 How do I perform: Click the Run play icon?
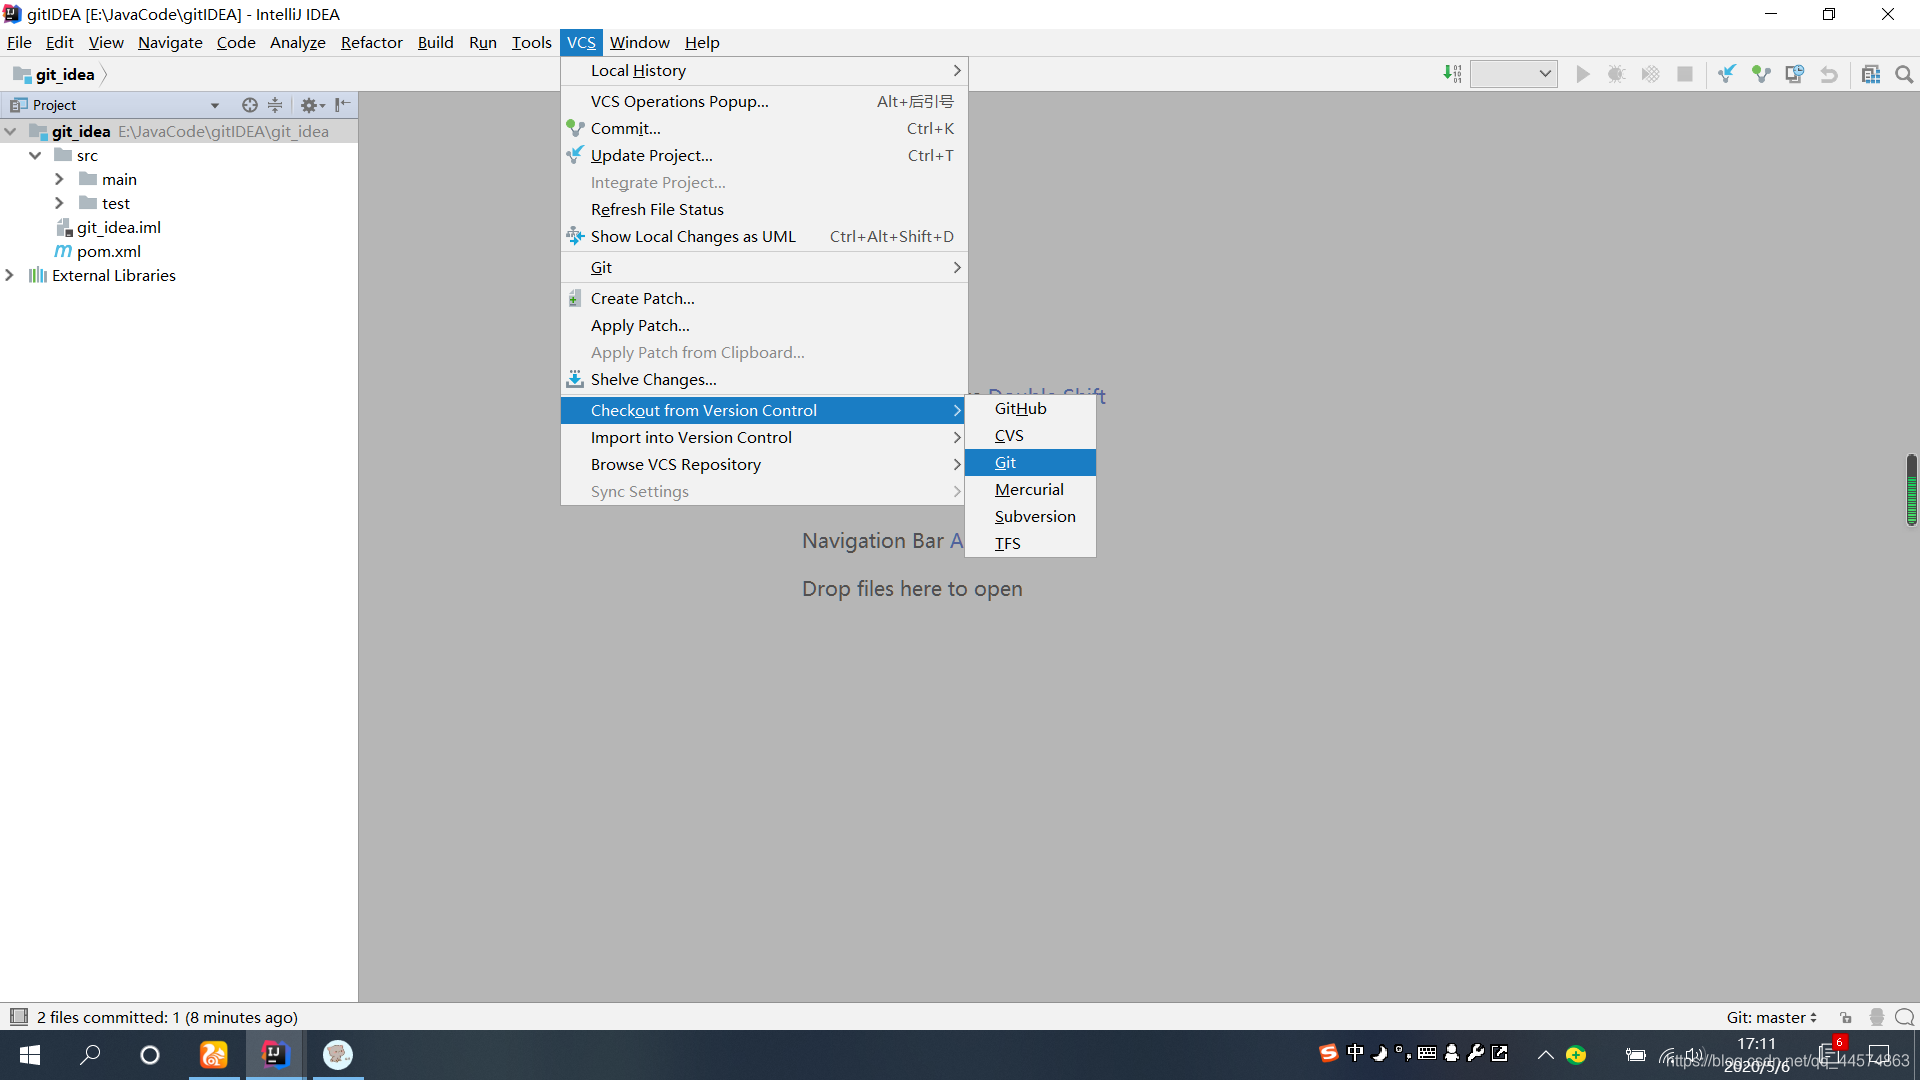pyautogui.click(x=1582, y=74)
